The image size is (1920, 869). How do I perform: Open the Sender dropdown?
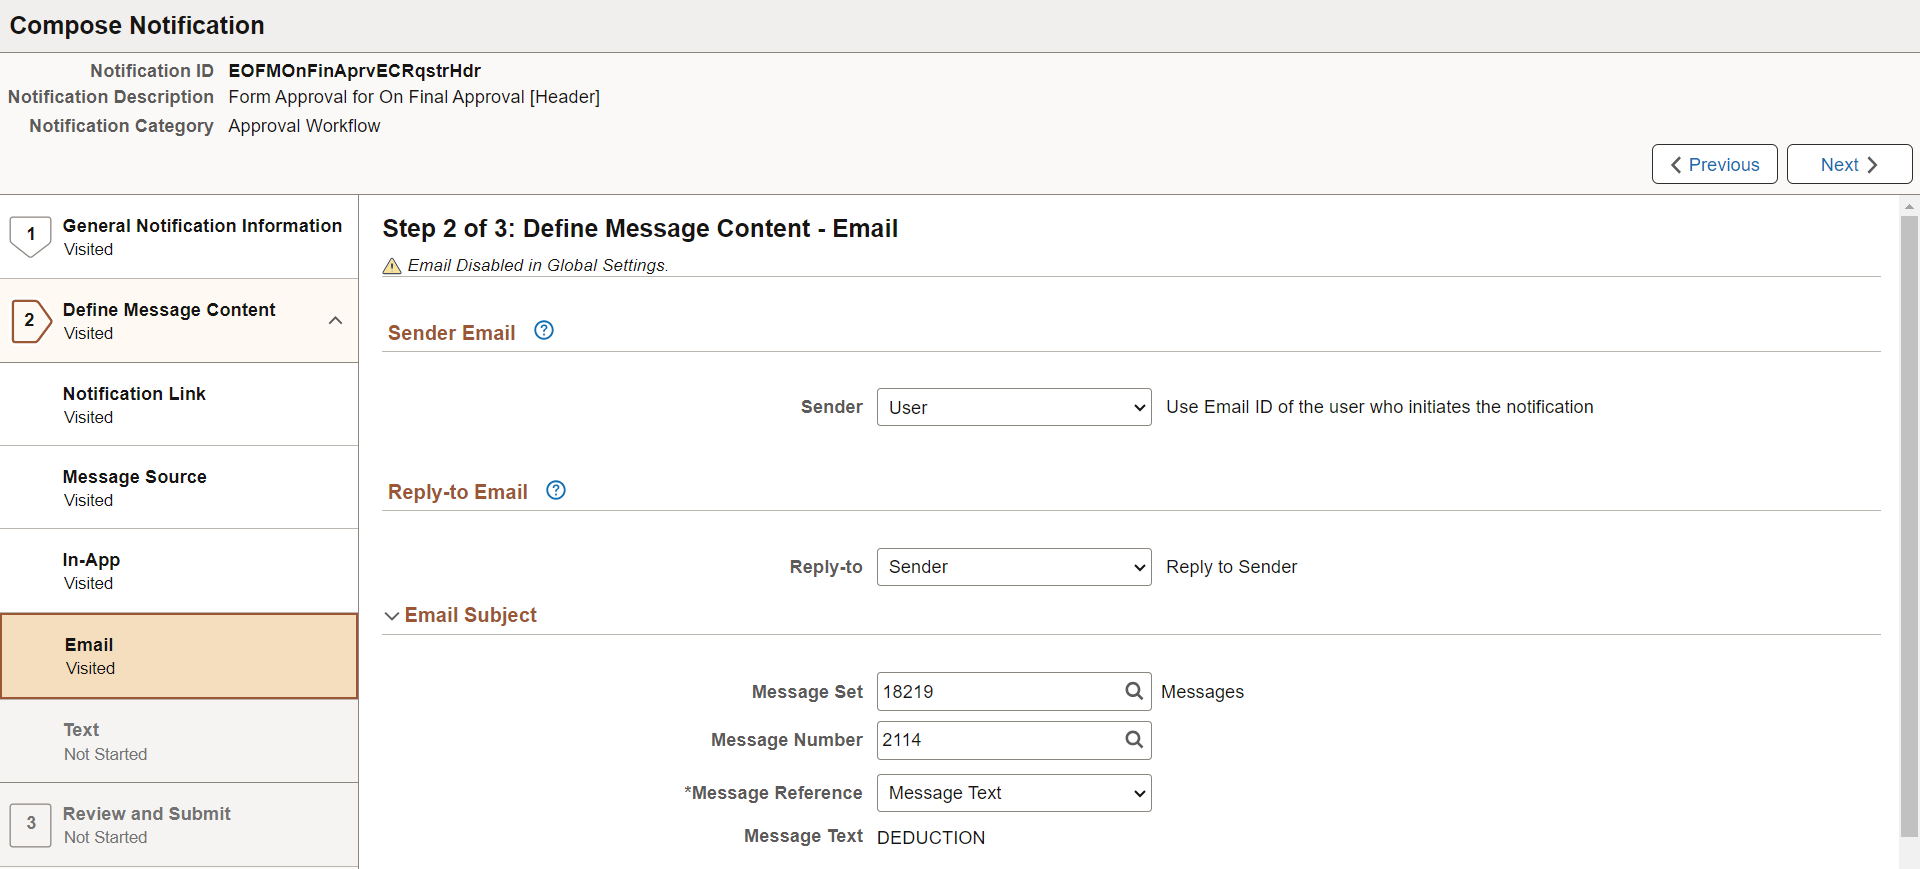pos(1014,407)
